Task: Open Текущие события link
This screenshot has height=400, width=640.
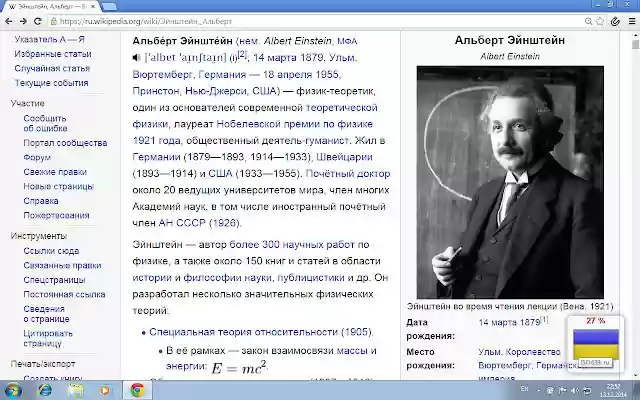Action: [51, 83]
